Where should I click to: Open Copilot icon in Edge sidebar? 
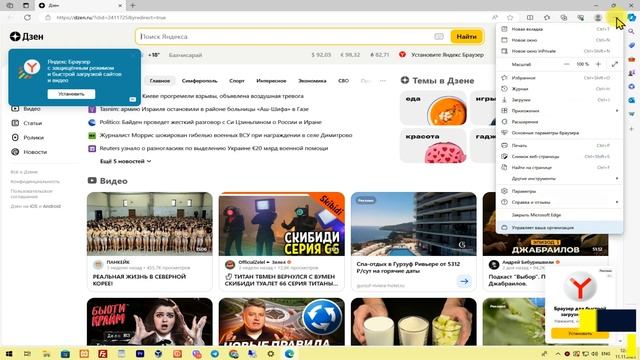(x=632, y=18)
